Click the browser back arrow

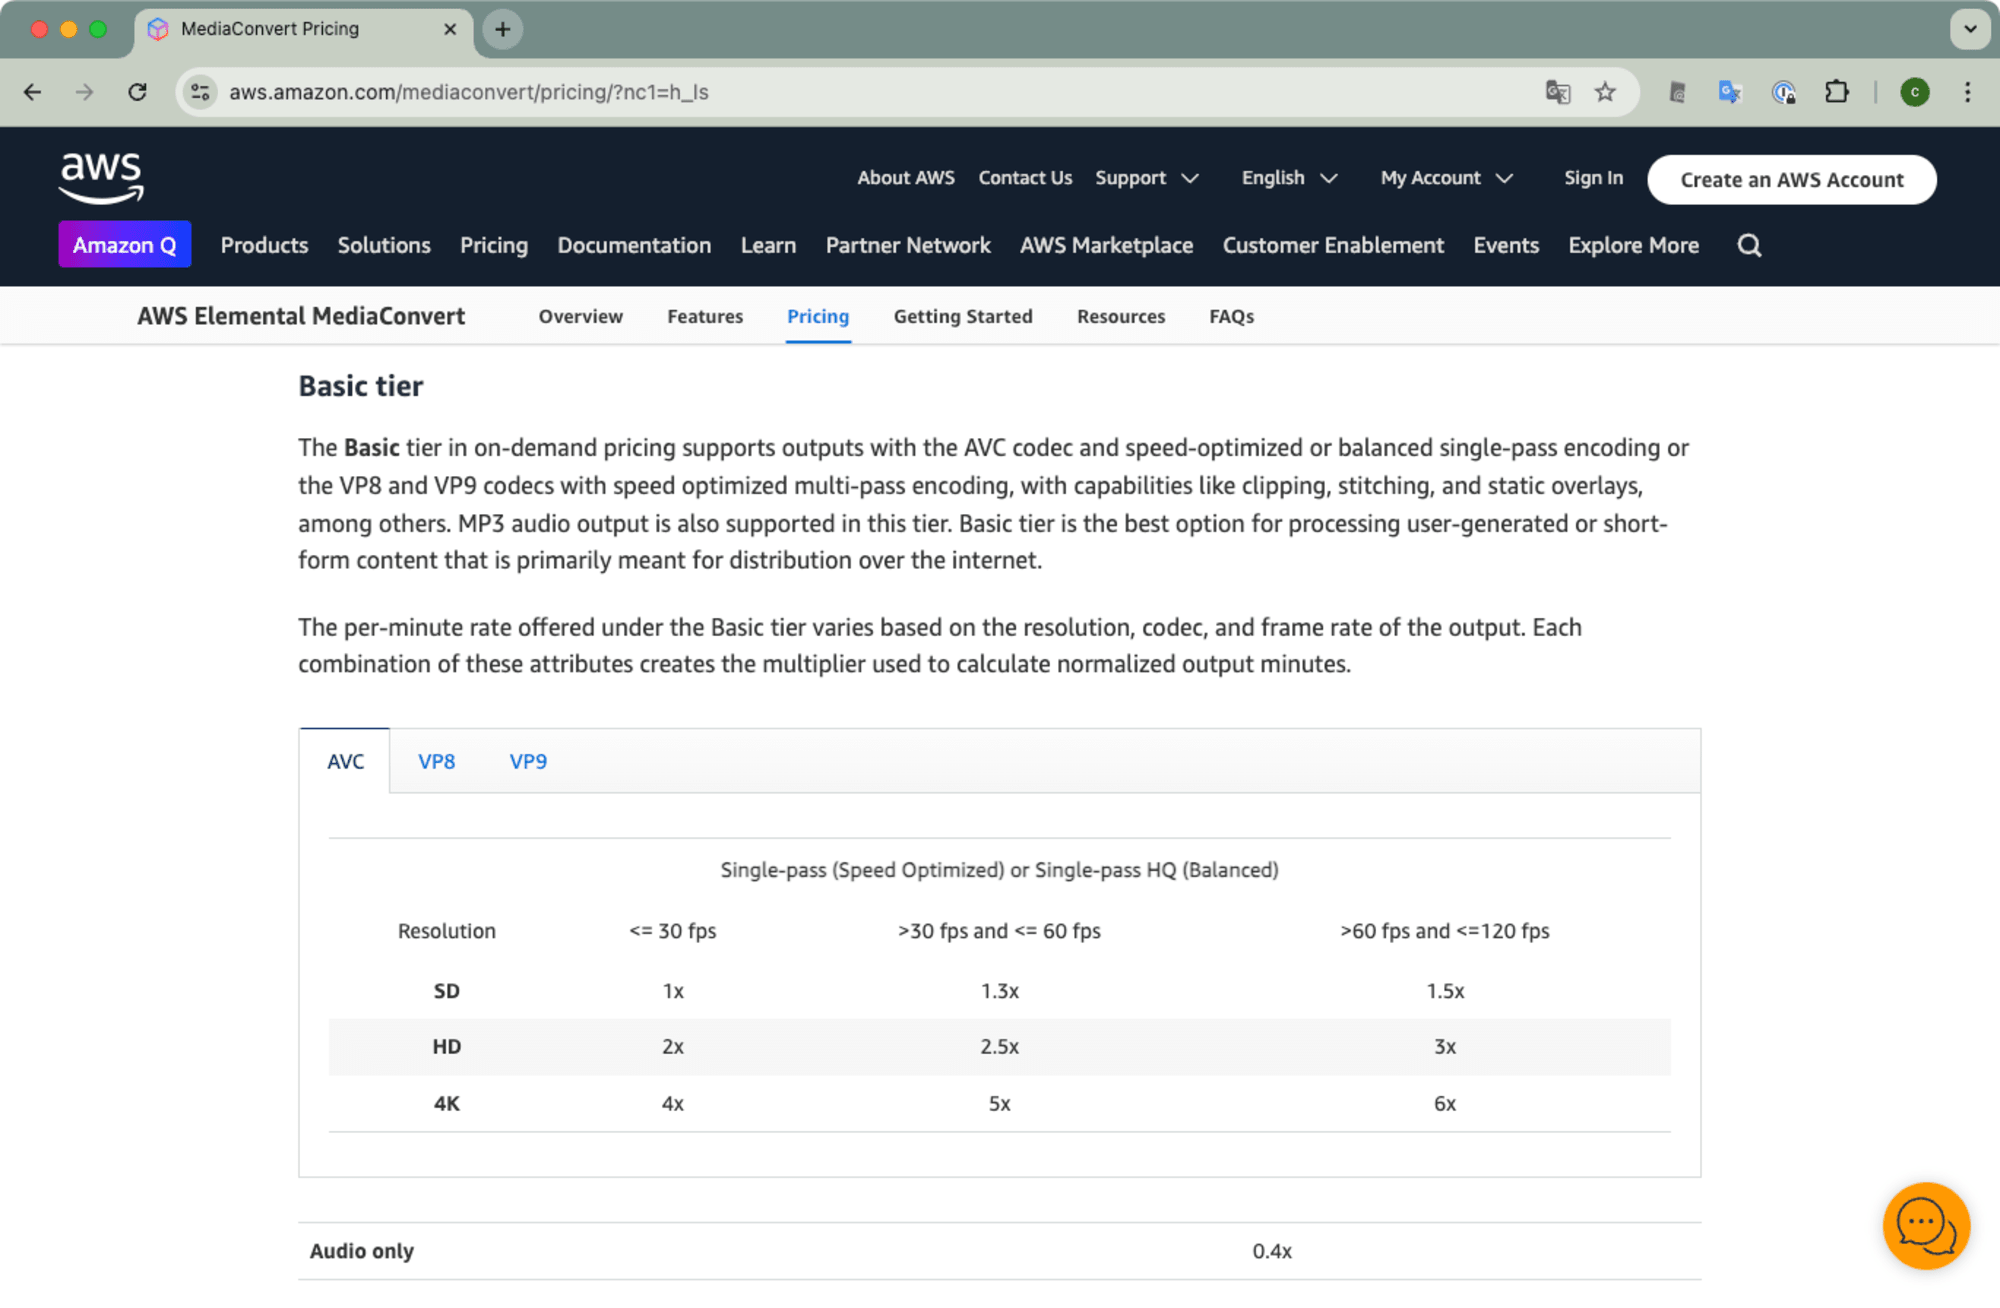coord(32,92)
